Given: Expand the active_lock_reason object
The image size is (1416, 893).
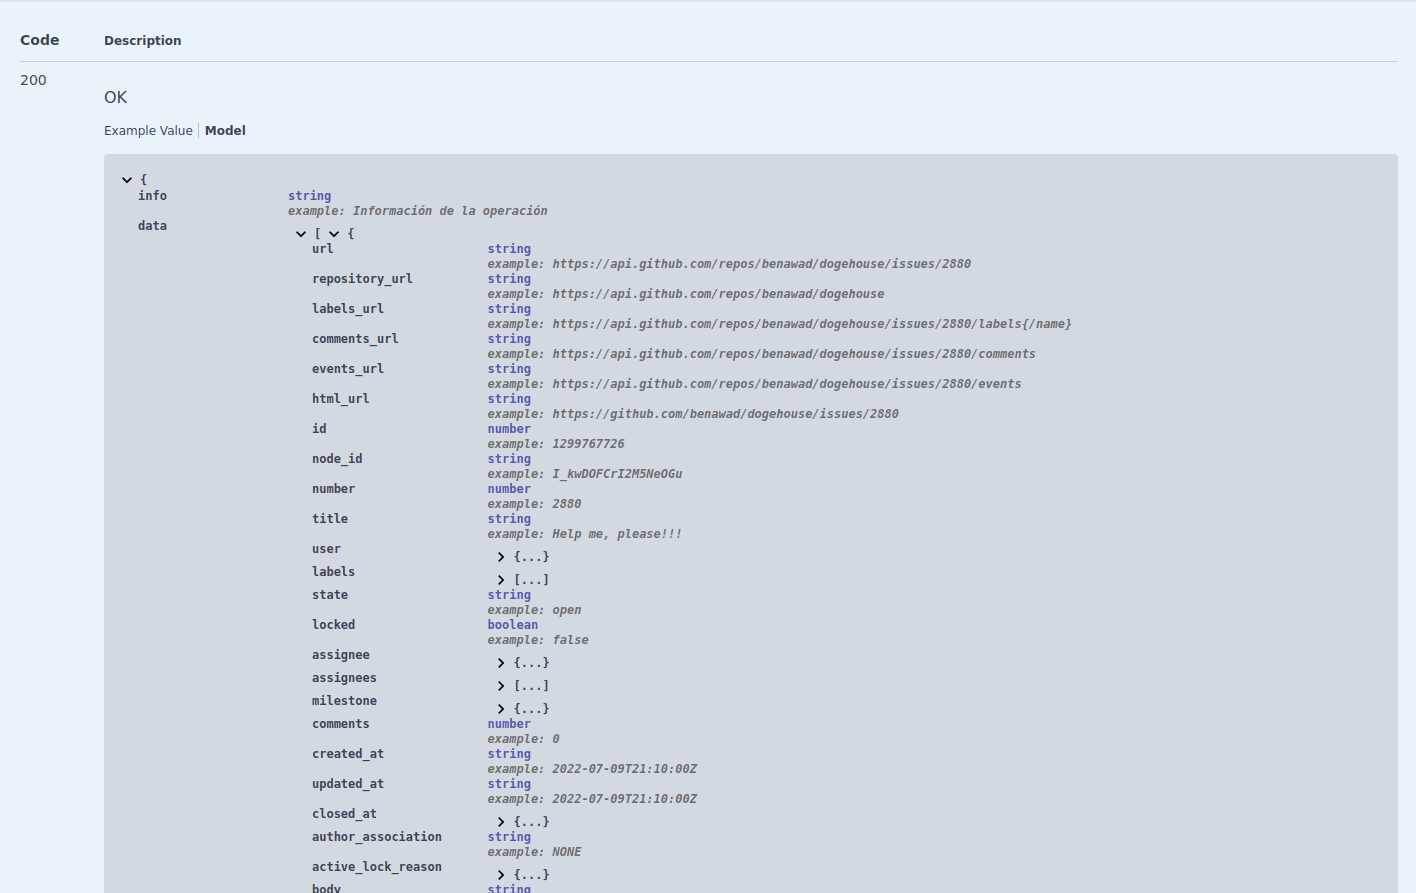Looking at the screenshot, I should pyautogui.click(x=501, y=875).
